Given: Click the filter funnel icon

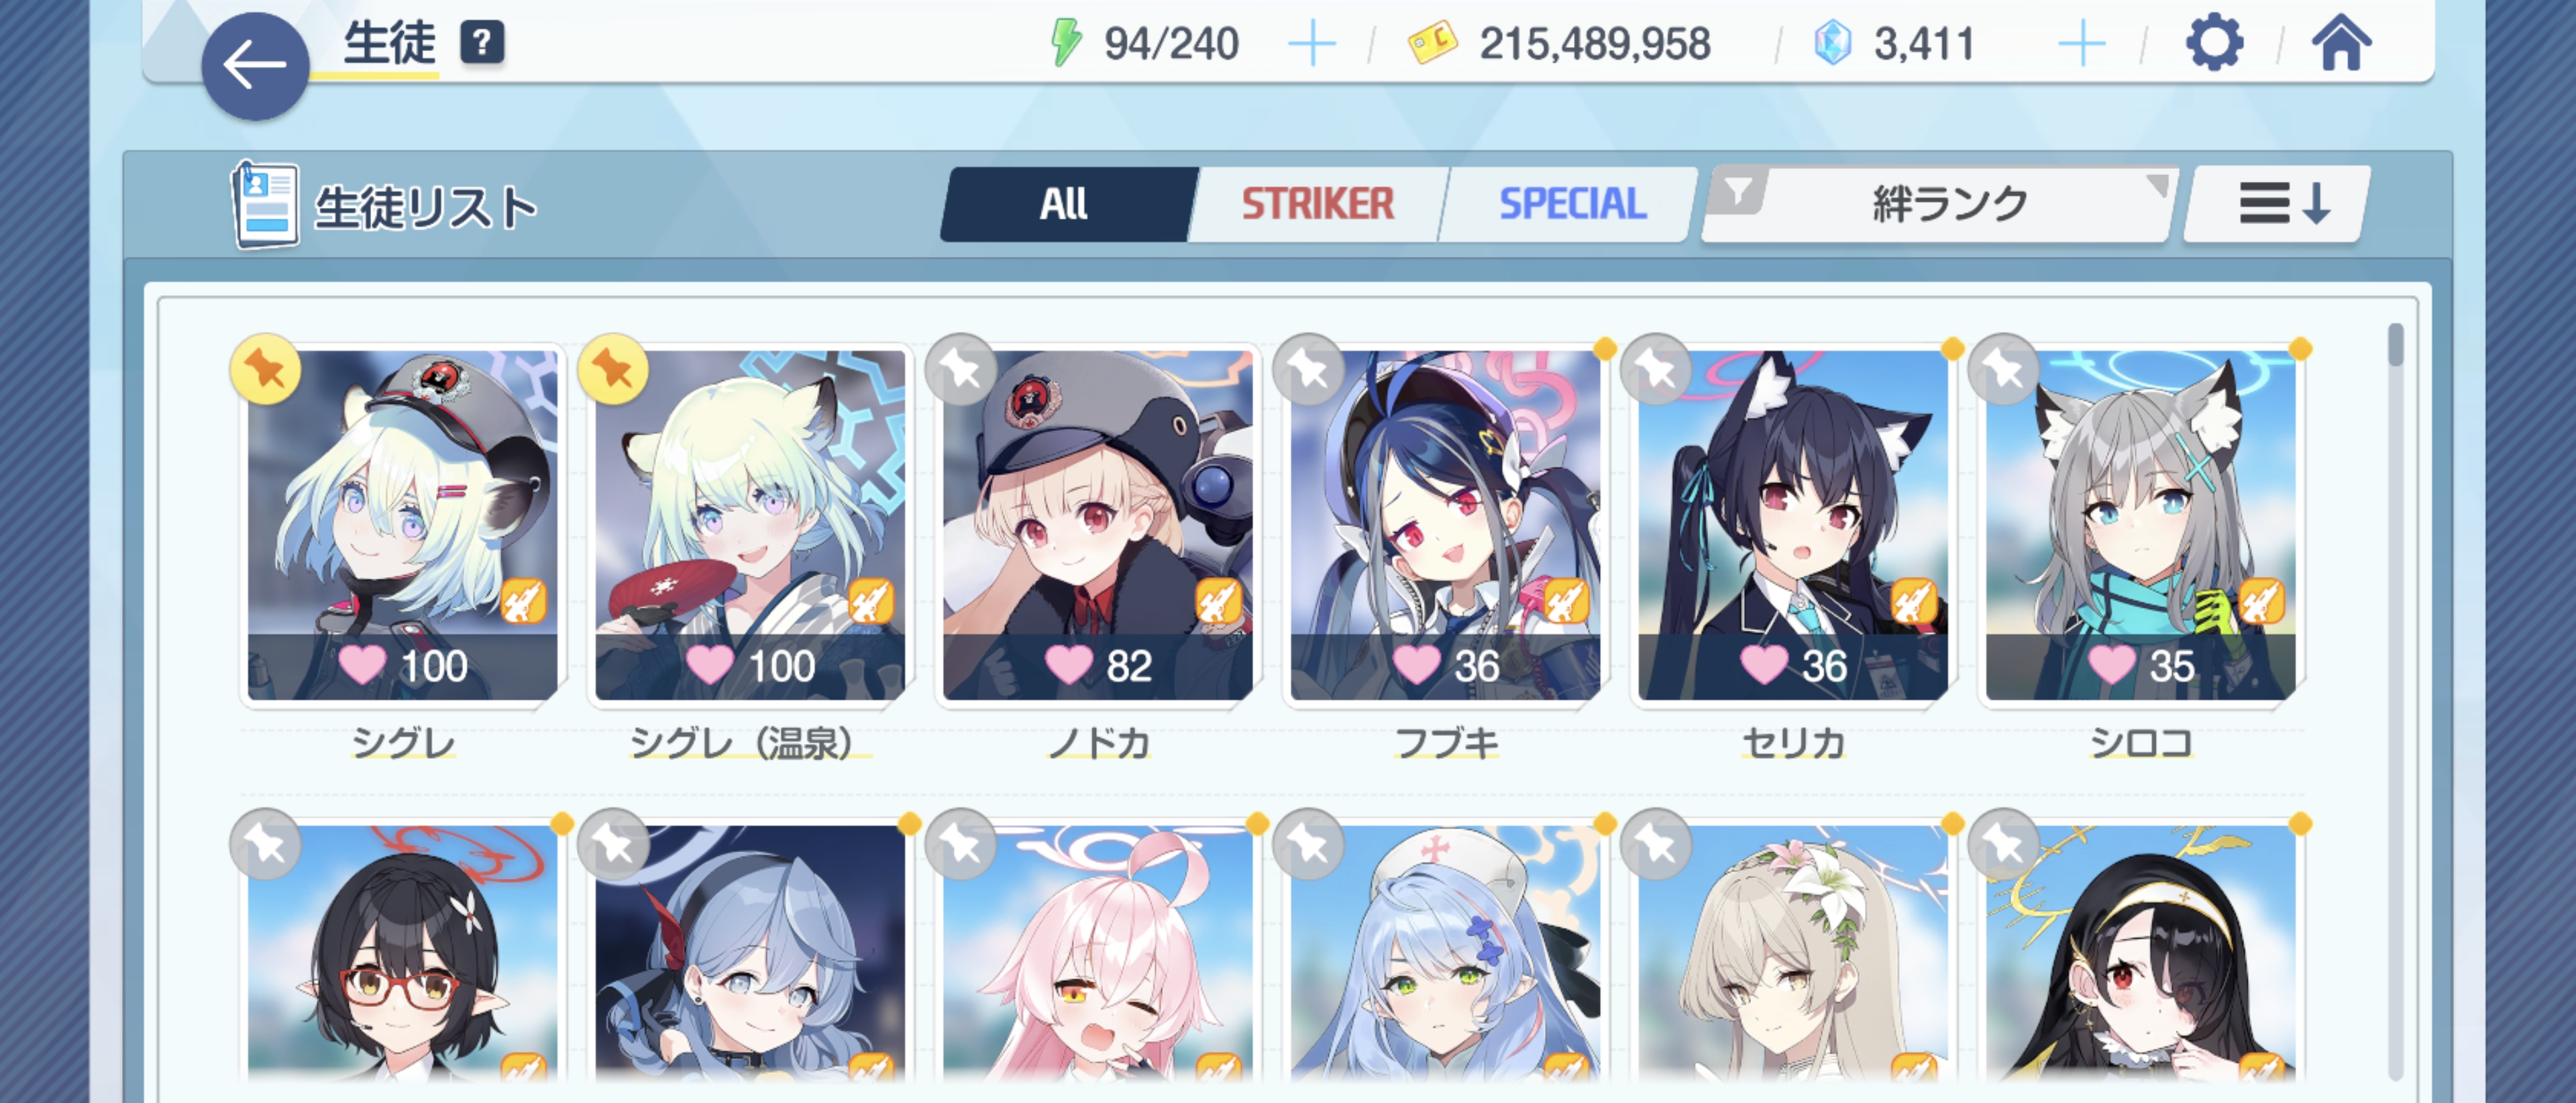Looking at the screenshot, I should coord(1739,190).
